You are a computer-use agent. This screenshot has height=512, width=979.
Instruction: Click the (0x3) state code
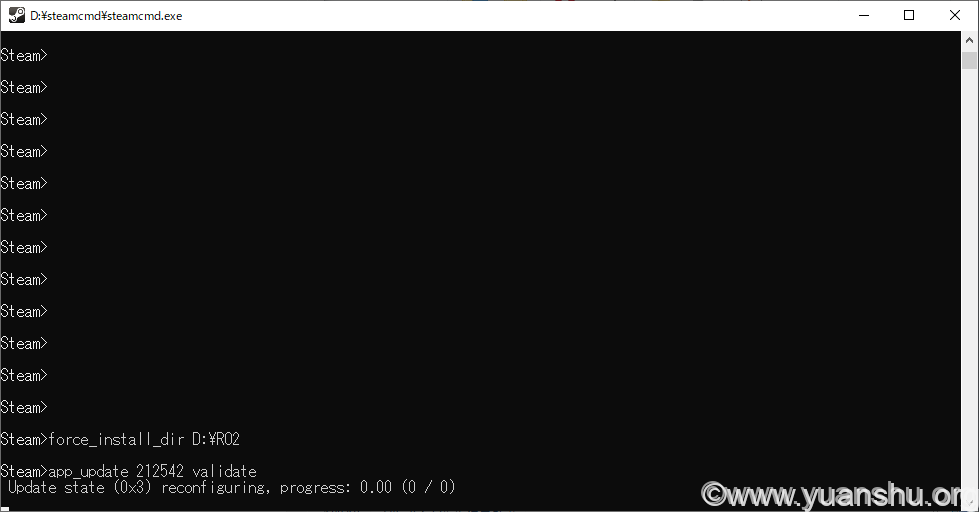point(132,487)
